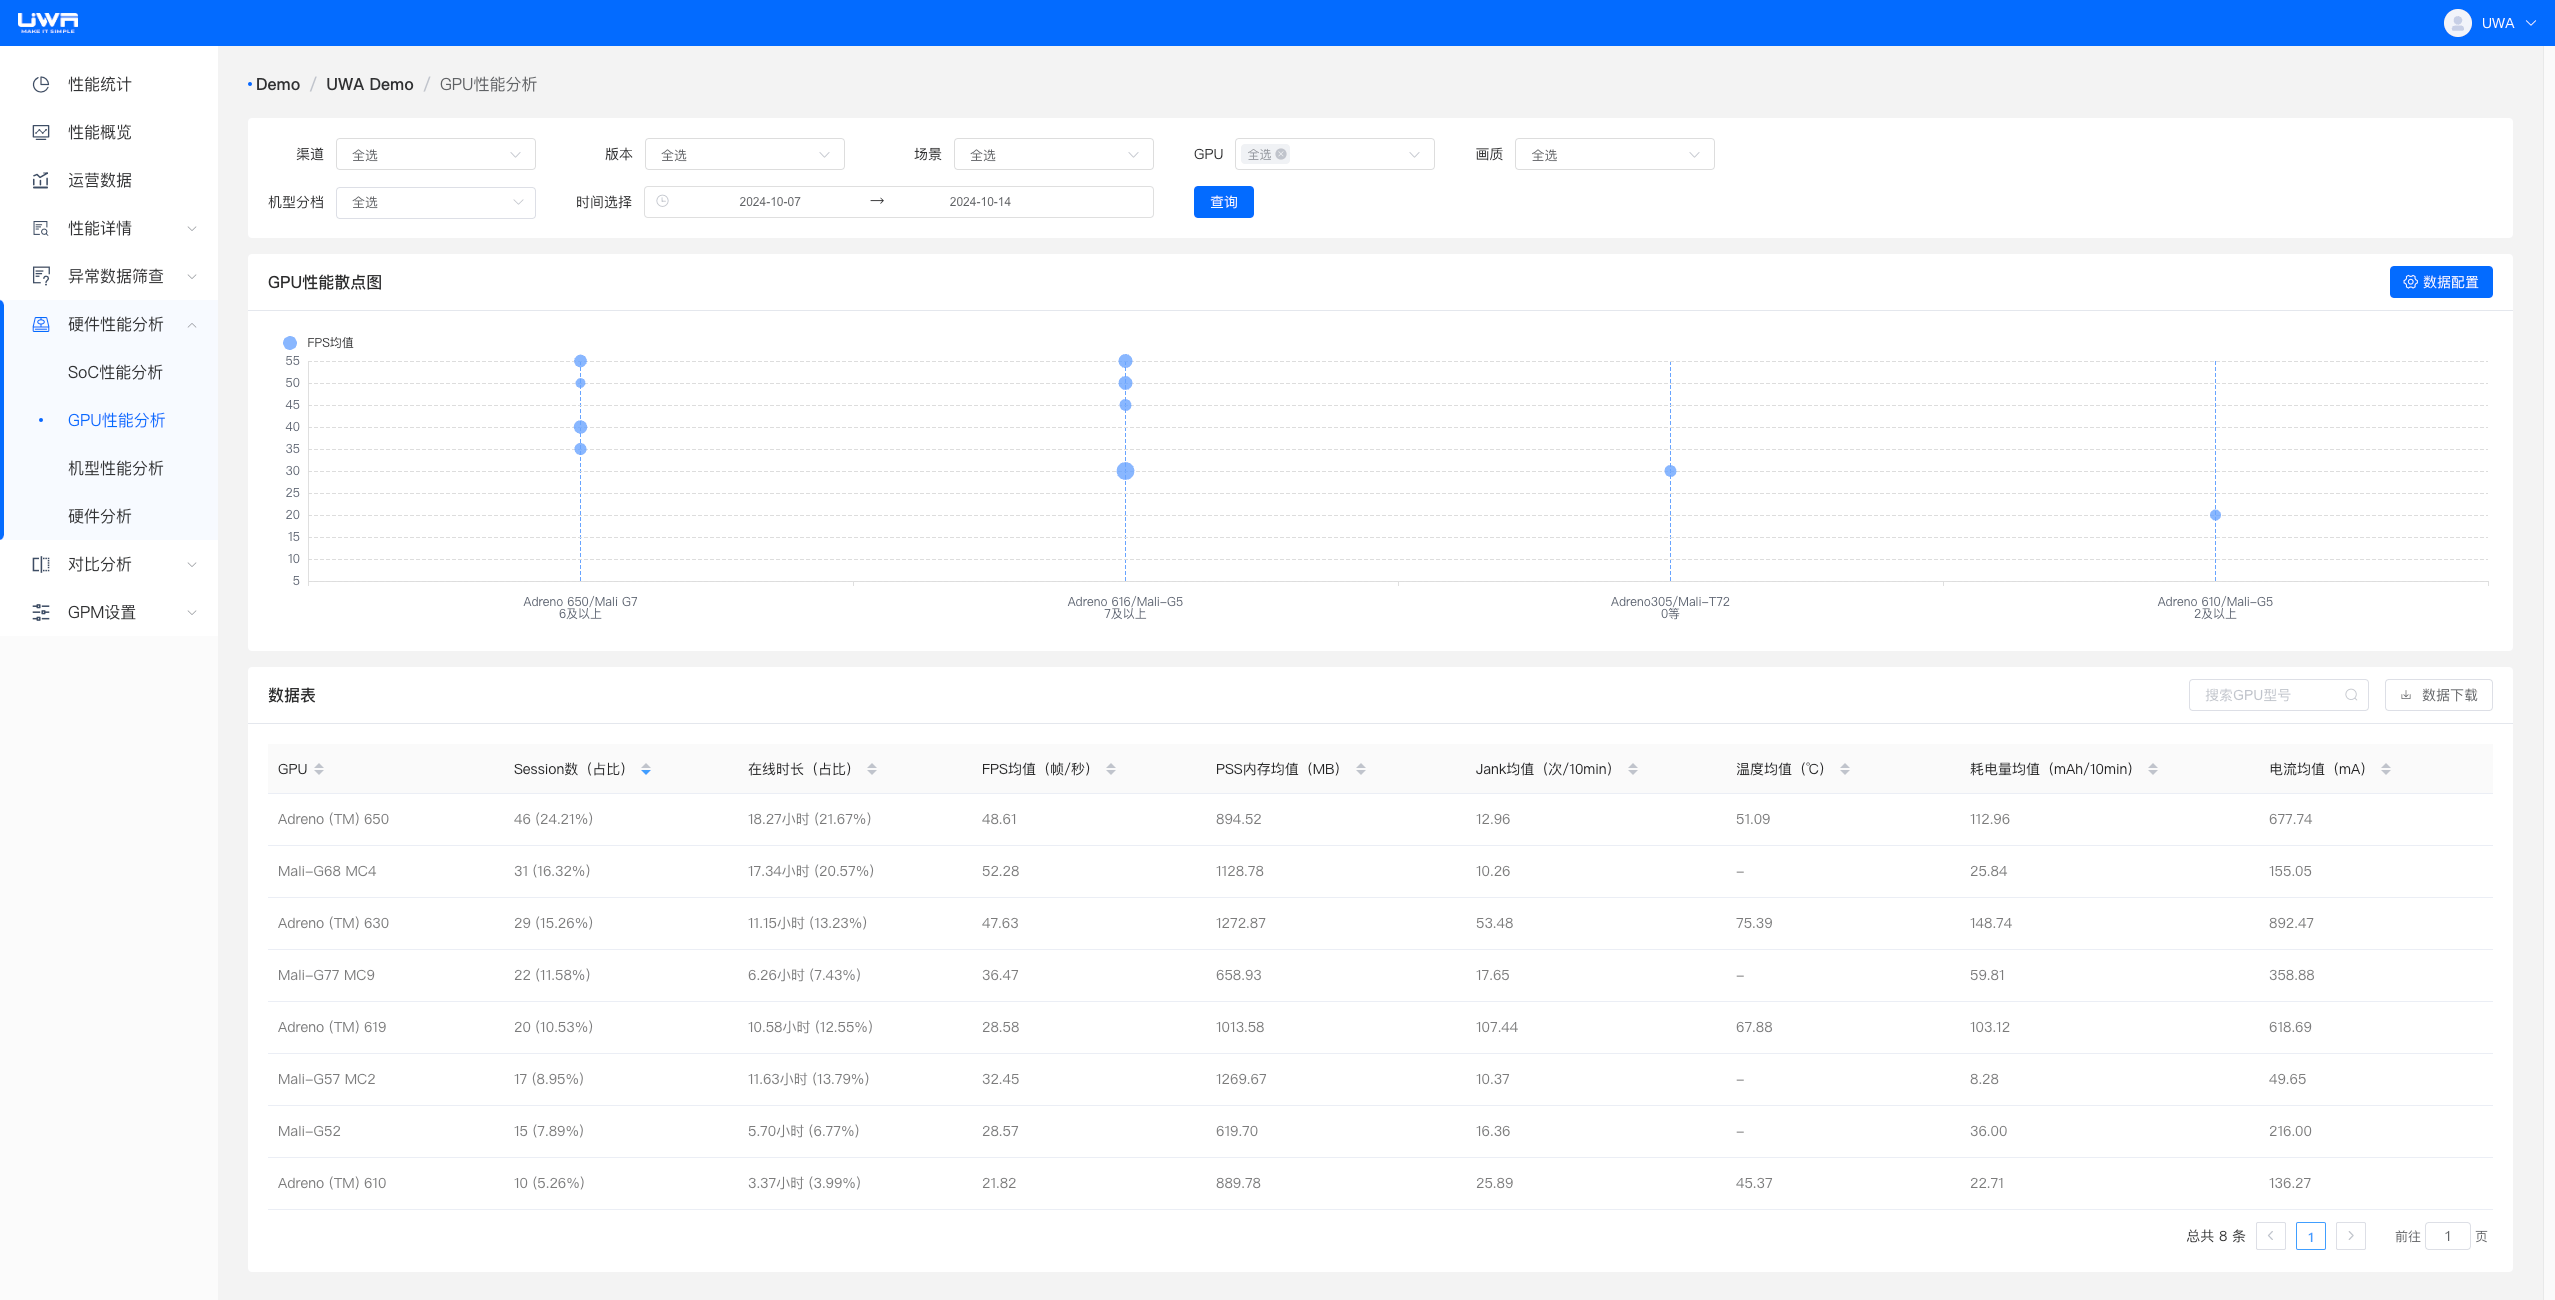This screenshot has width=2555, height=1300.
Task: Open the 渠道 dropdown
Action: click(x=435, y=154)
